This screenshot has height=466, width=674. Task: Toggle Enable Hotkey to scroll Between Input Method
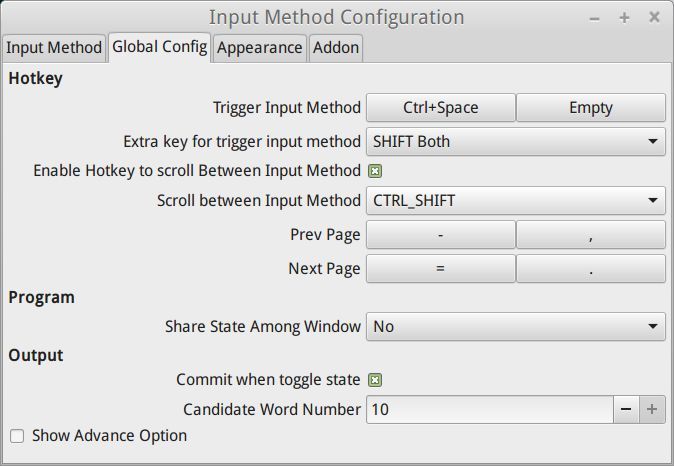click(x=375, y=171)
